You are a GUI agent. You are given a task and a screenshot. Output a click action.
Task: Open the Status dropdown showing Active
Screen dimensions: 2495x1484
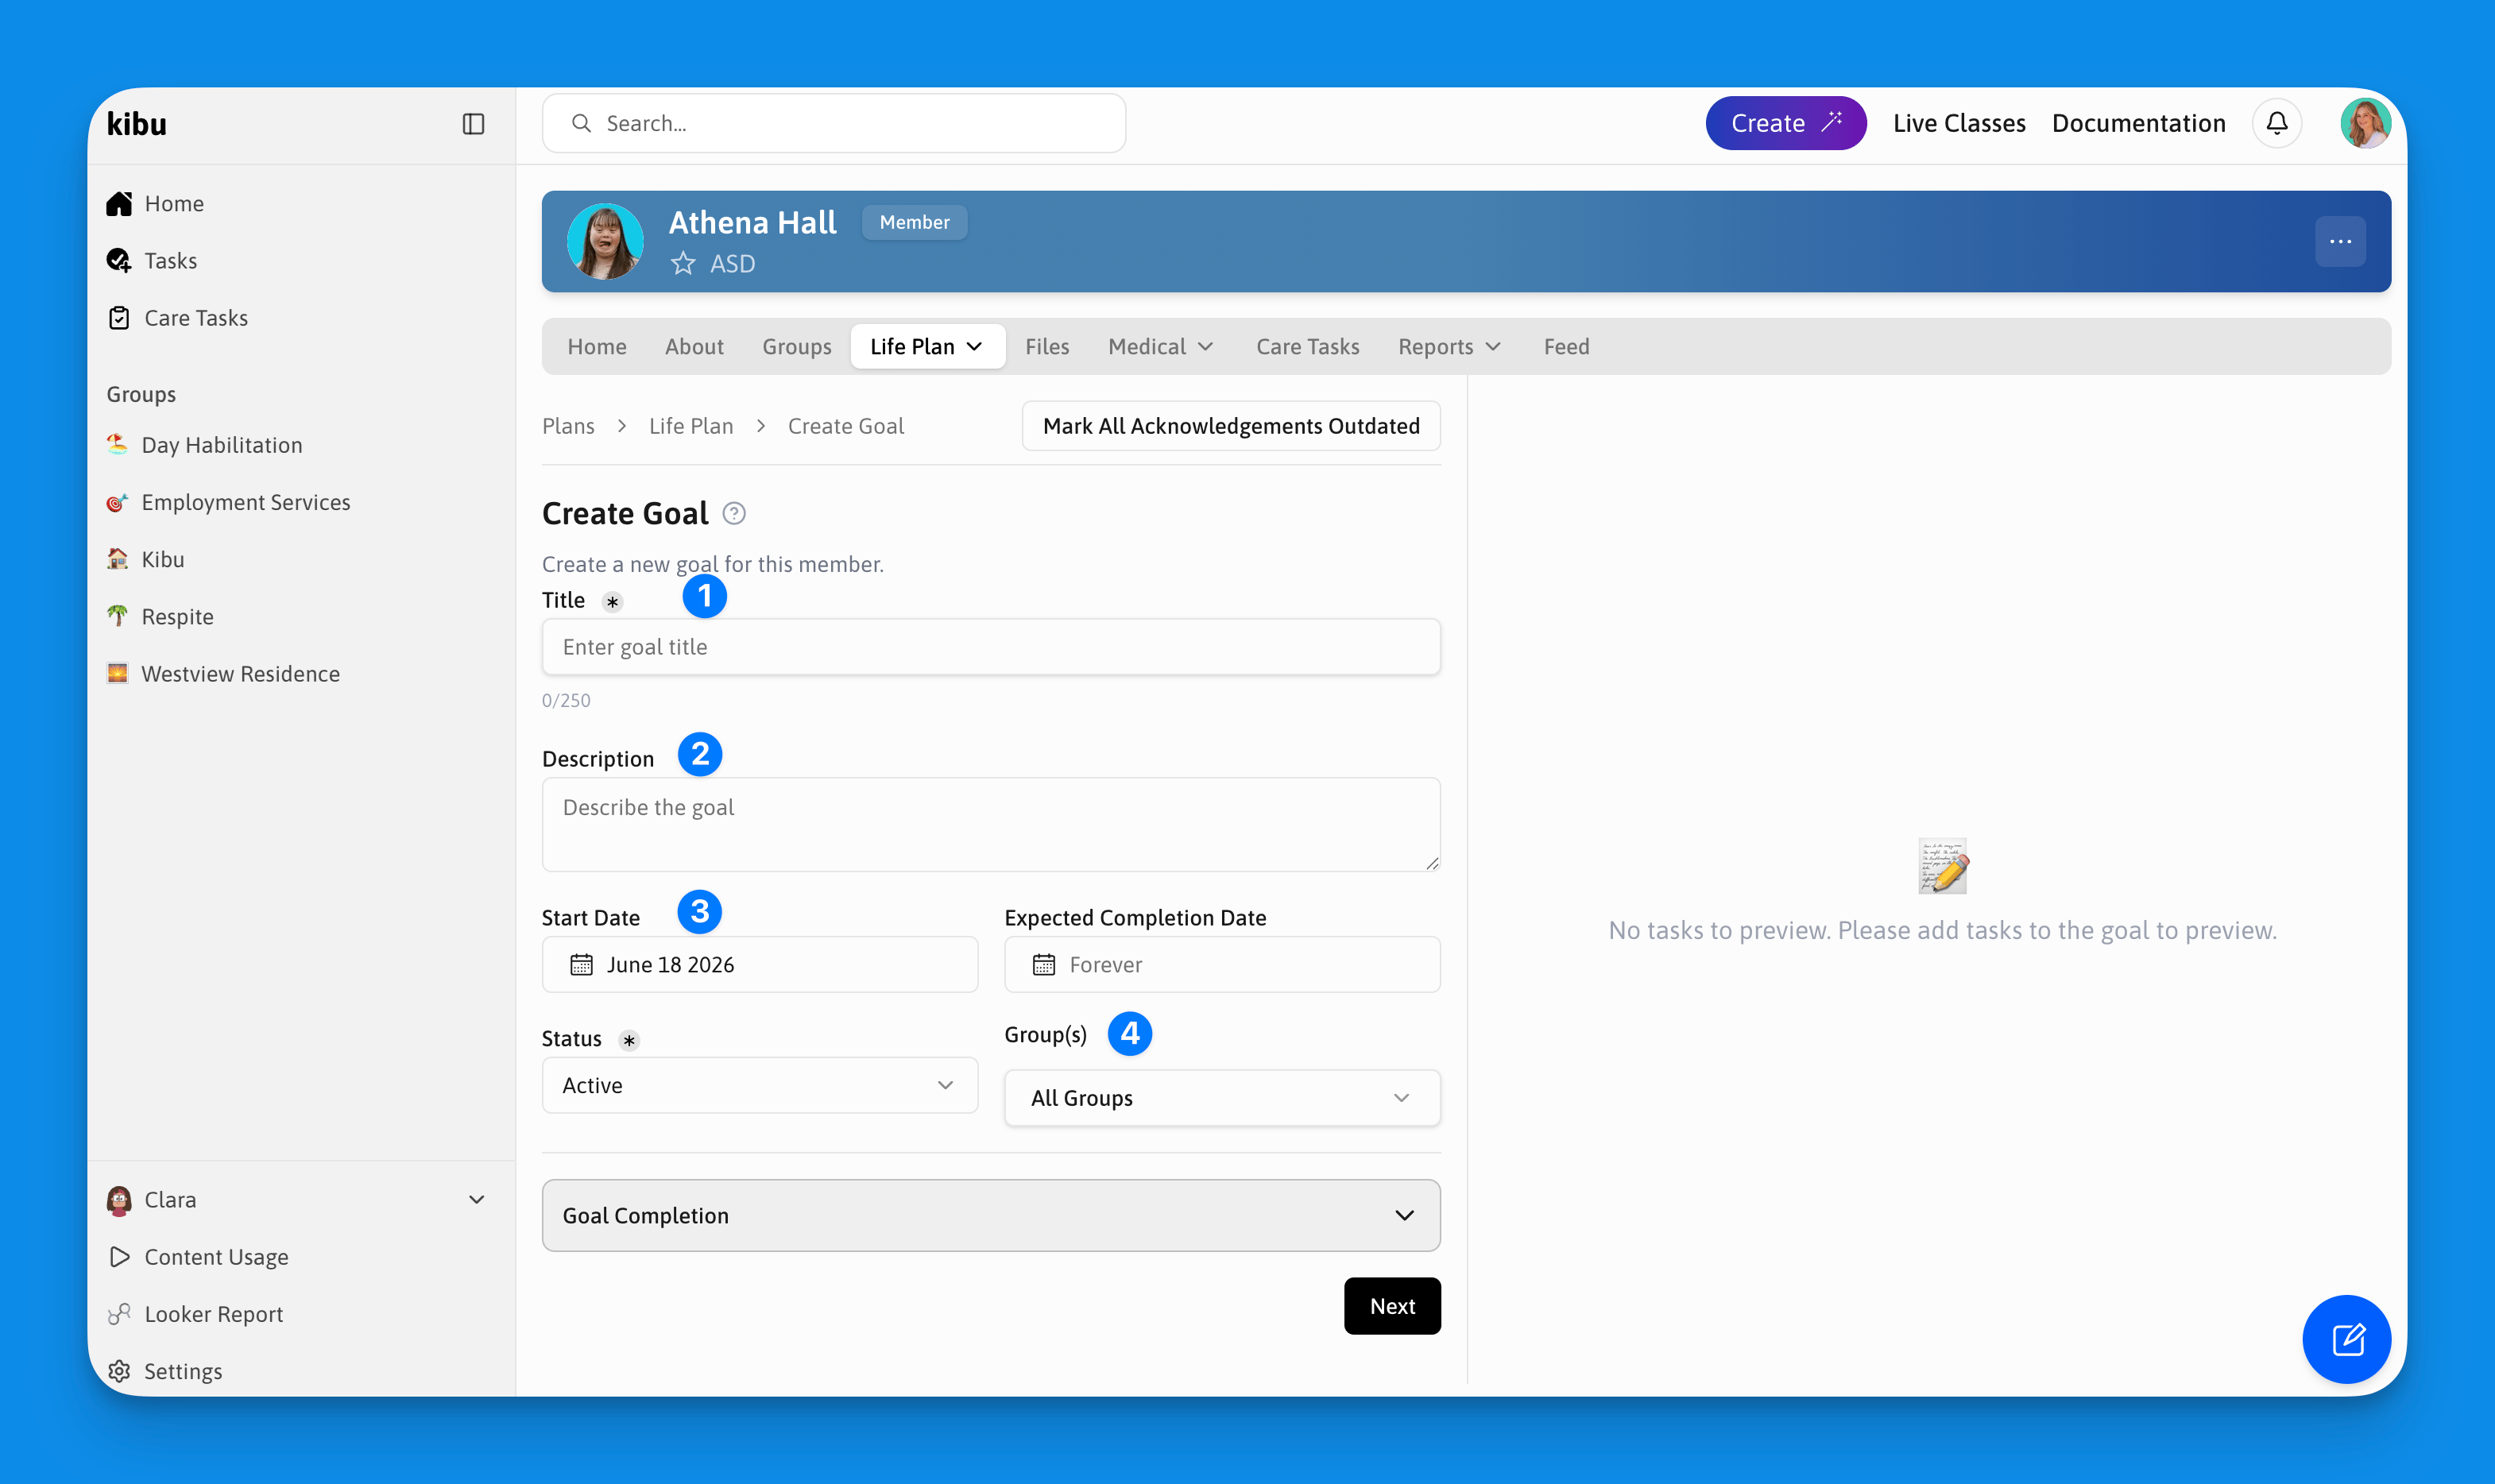click(x=759, y=1085)
